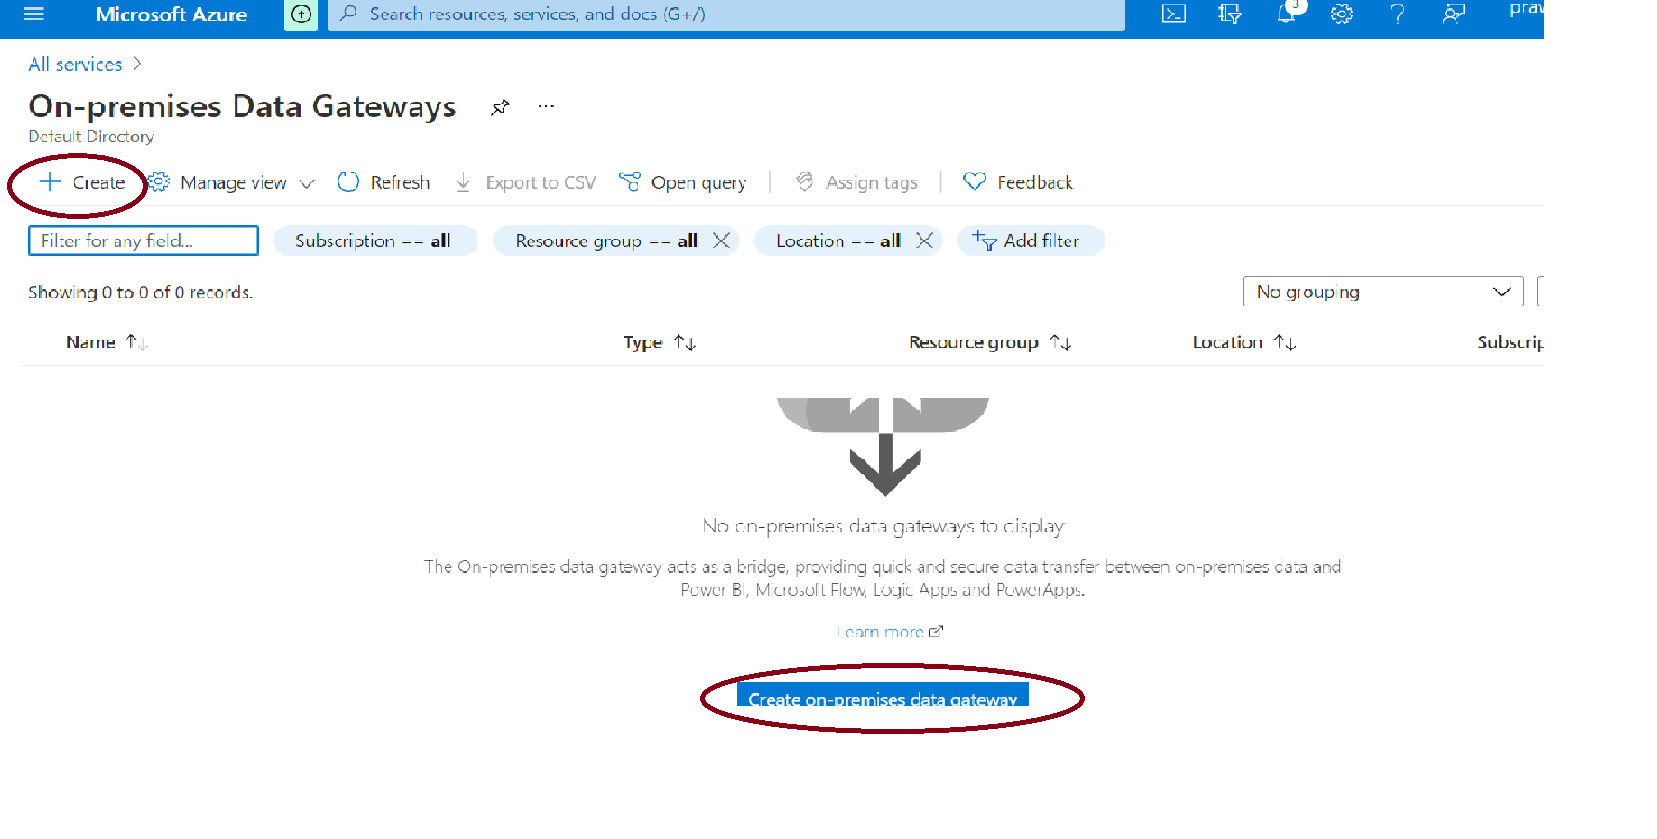
Task: Go back to All services breadcrumb
Action: point(75,64)
